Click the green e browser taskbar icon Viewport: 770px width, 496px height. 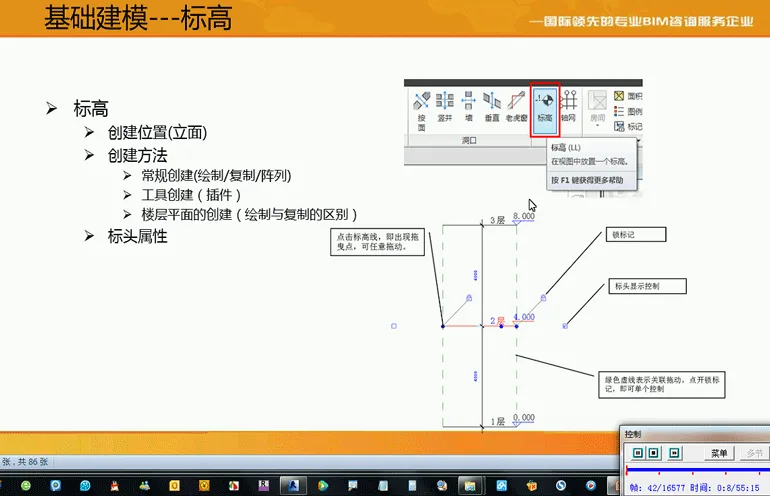[x=26, y=485]
